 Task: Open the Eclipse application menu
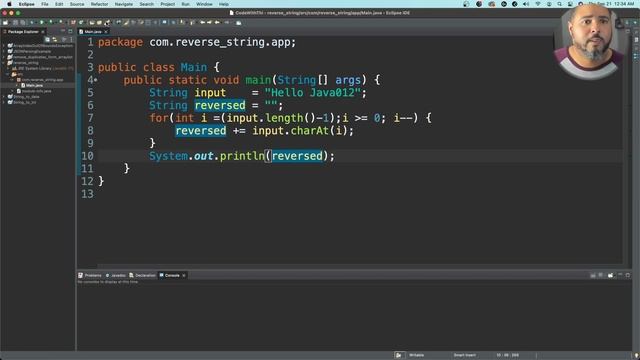pos(27,4)
